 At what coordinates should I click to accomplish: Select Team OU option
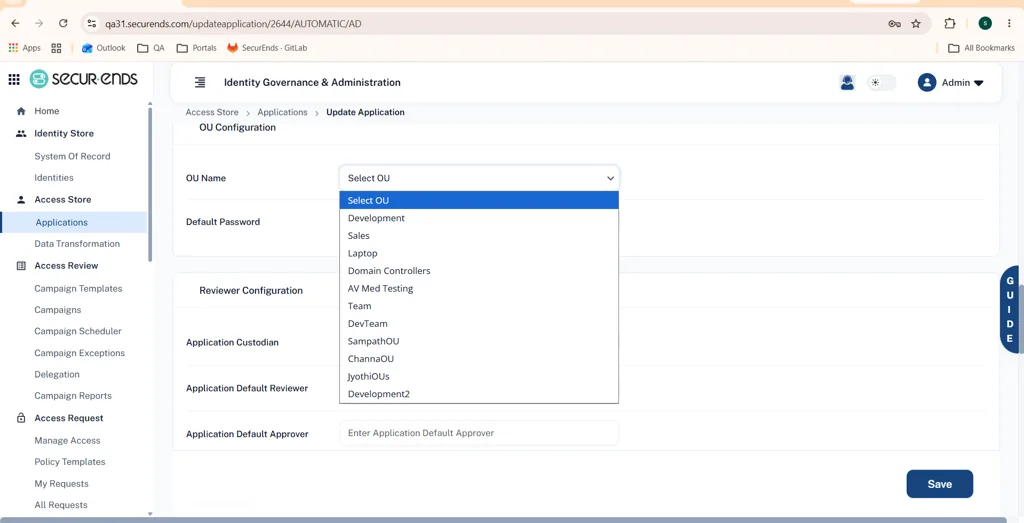[x=479, y=306]
